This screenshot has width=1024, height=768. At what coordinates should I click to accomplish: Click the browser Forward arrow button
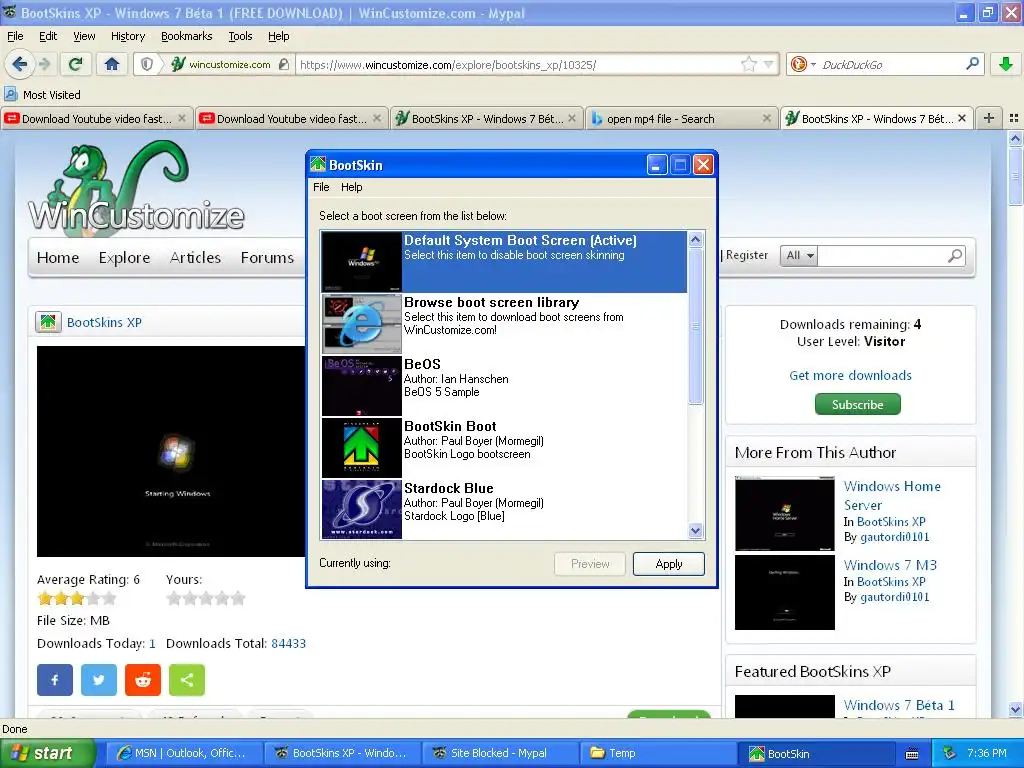[x=44, y=64]
